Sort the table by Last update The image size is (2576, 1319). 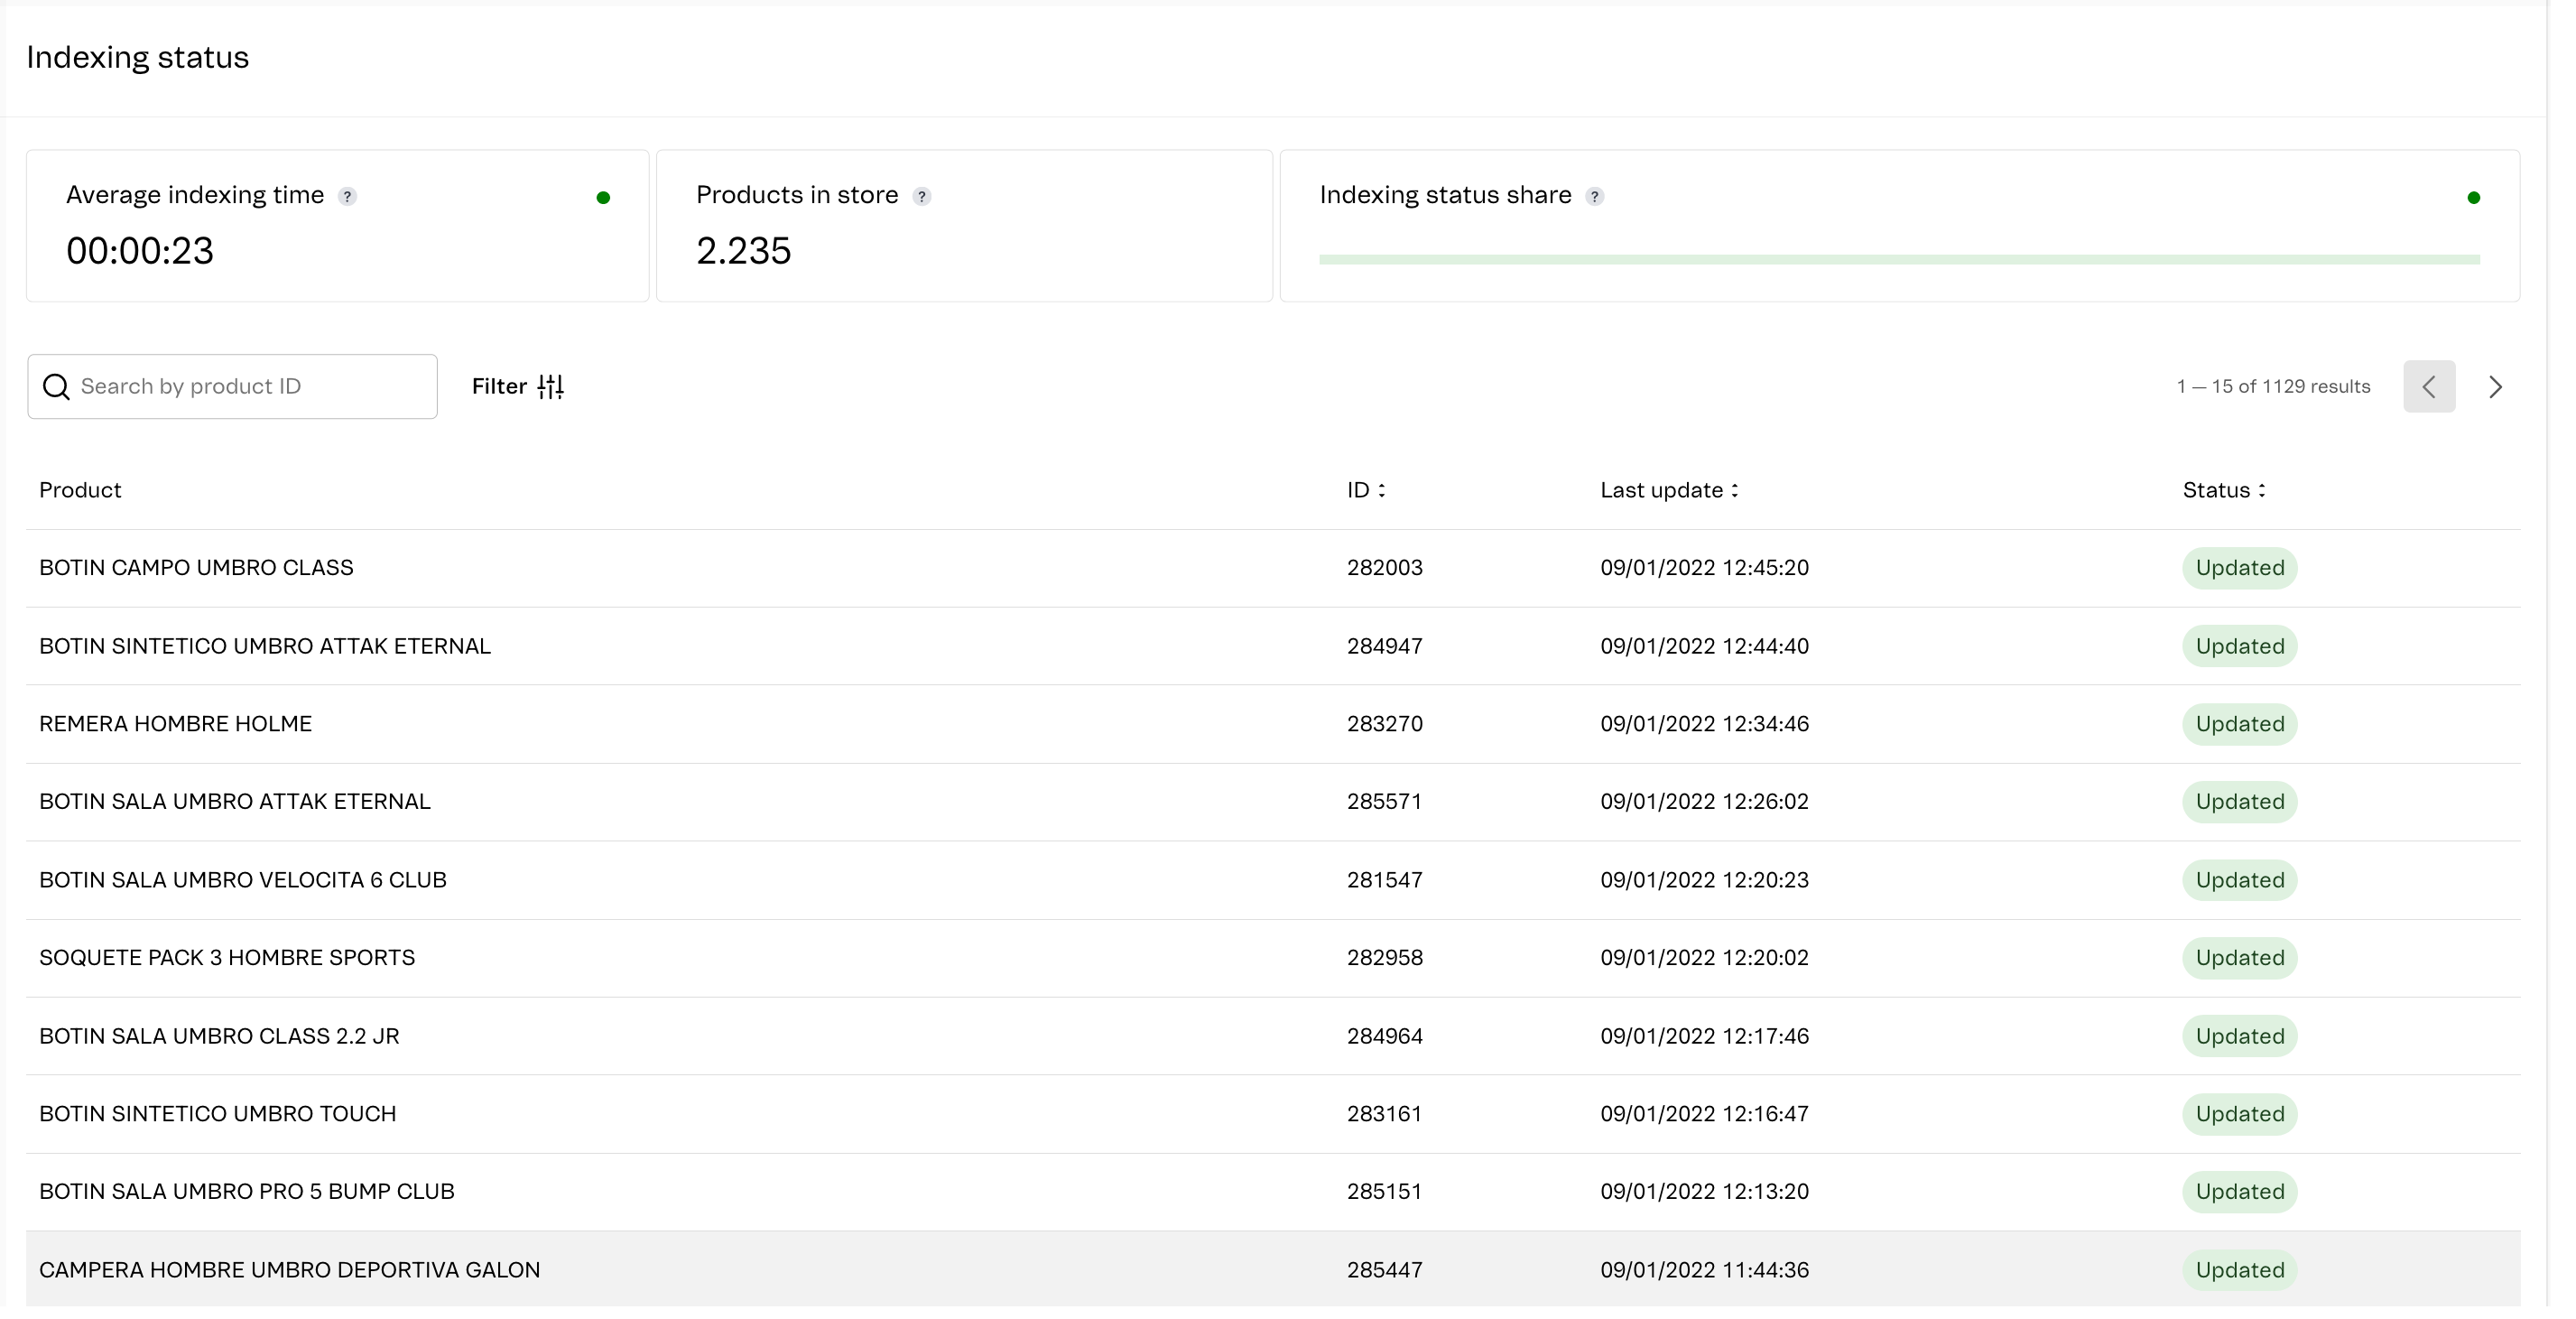point(1736,490)
